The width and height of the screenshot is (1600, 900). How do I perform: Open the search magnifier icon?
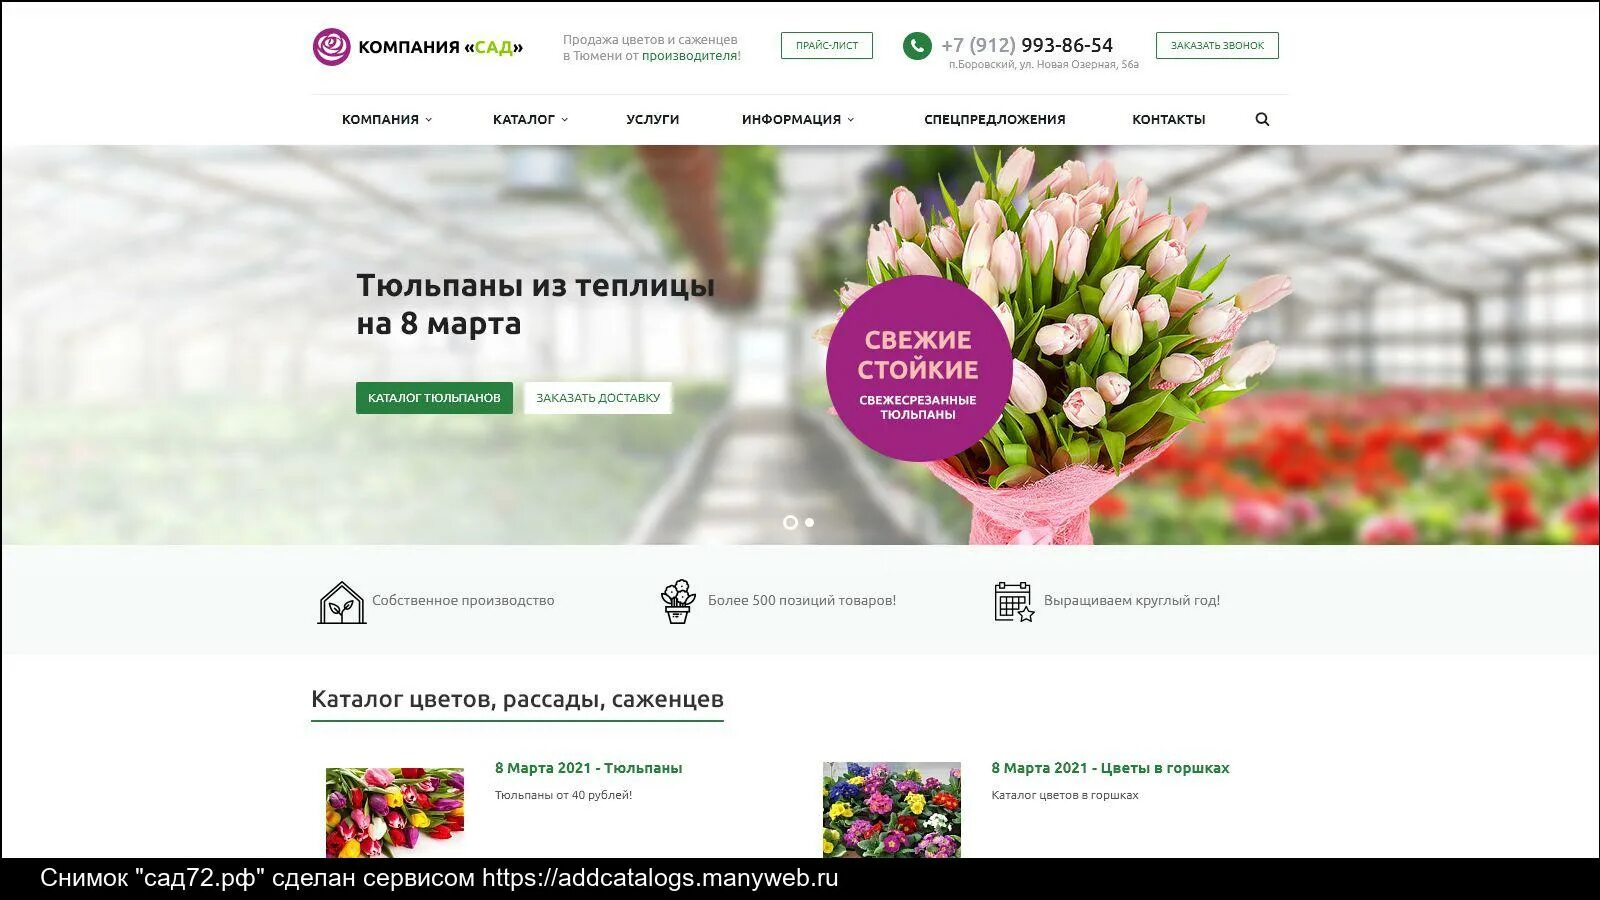point(1262,119)
